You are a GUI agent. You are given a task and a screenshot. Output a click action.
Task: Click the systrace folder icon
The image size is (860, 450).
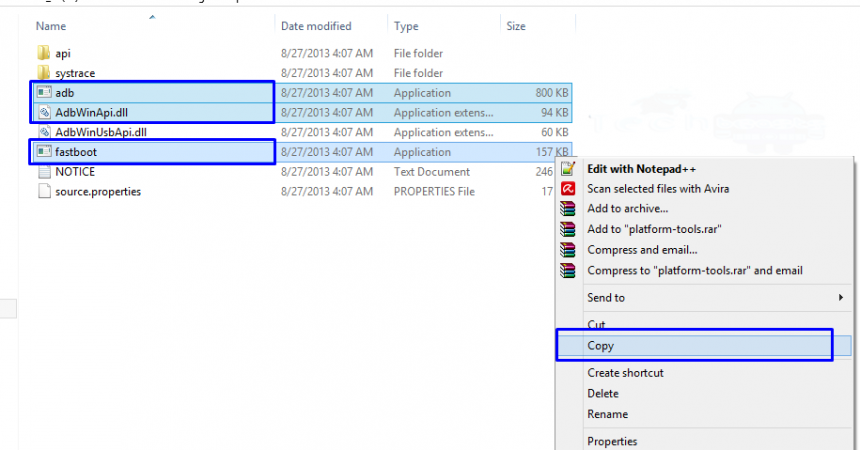coord(44,72)
